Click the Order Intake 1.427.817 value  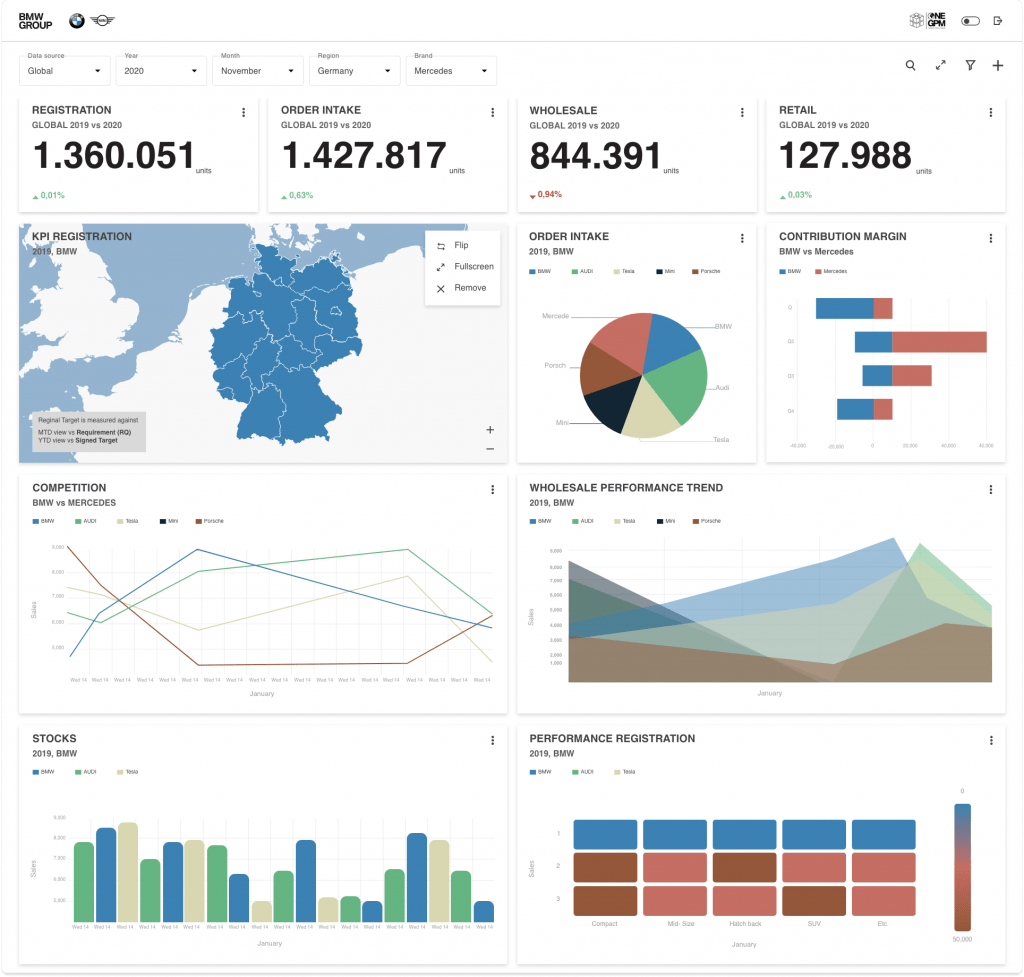point(364,155)
